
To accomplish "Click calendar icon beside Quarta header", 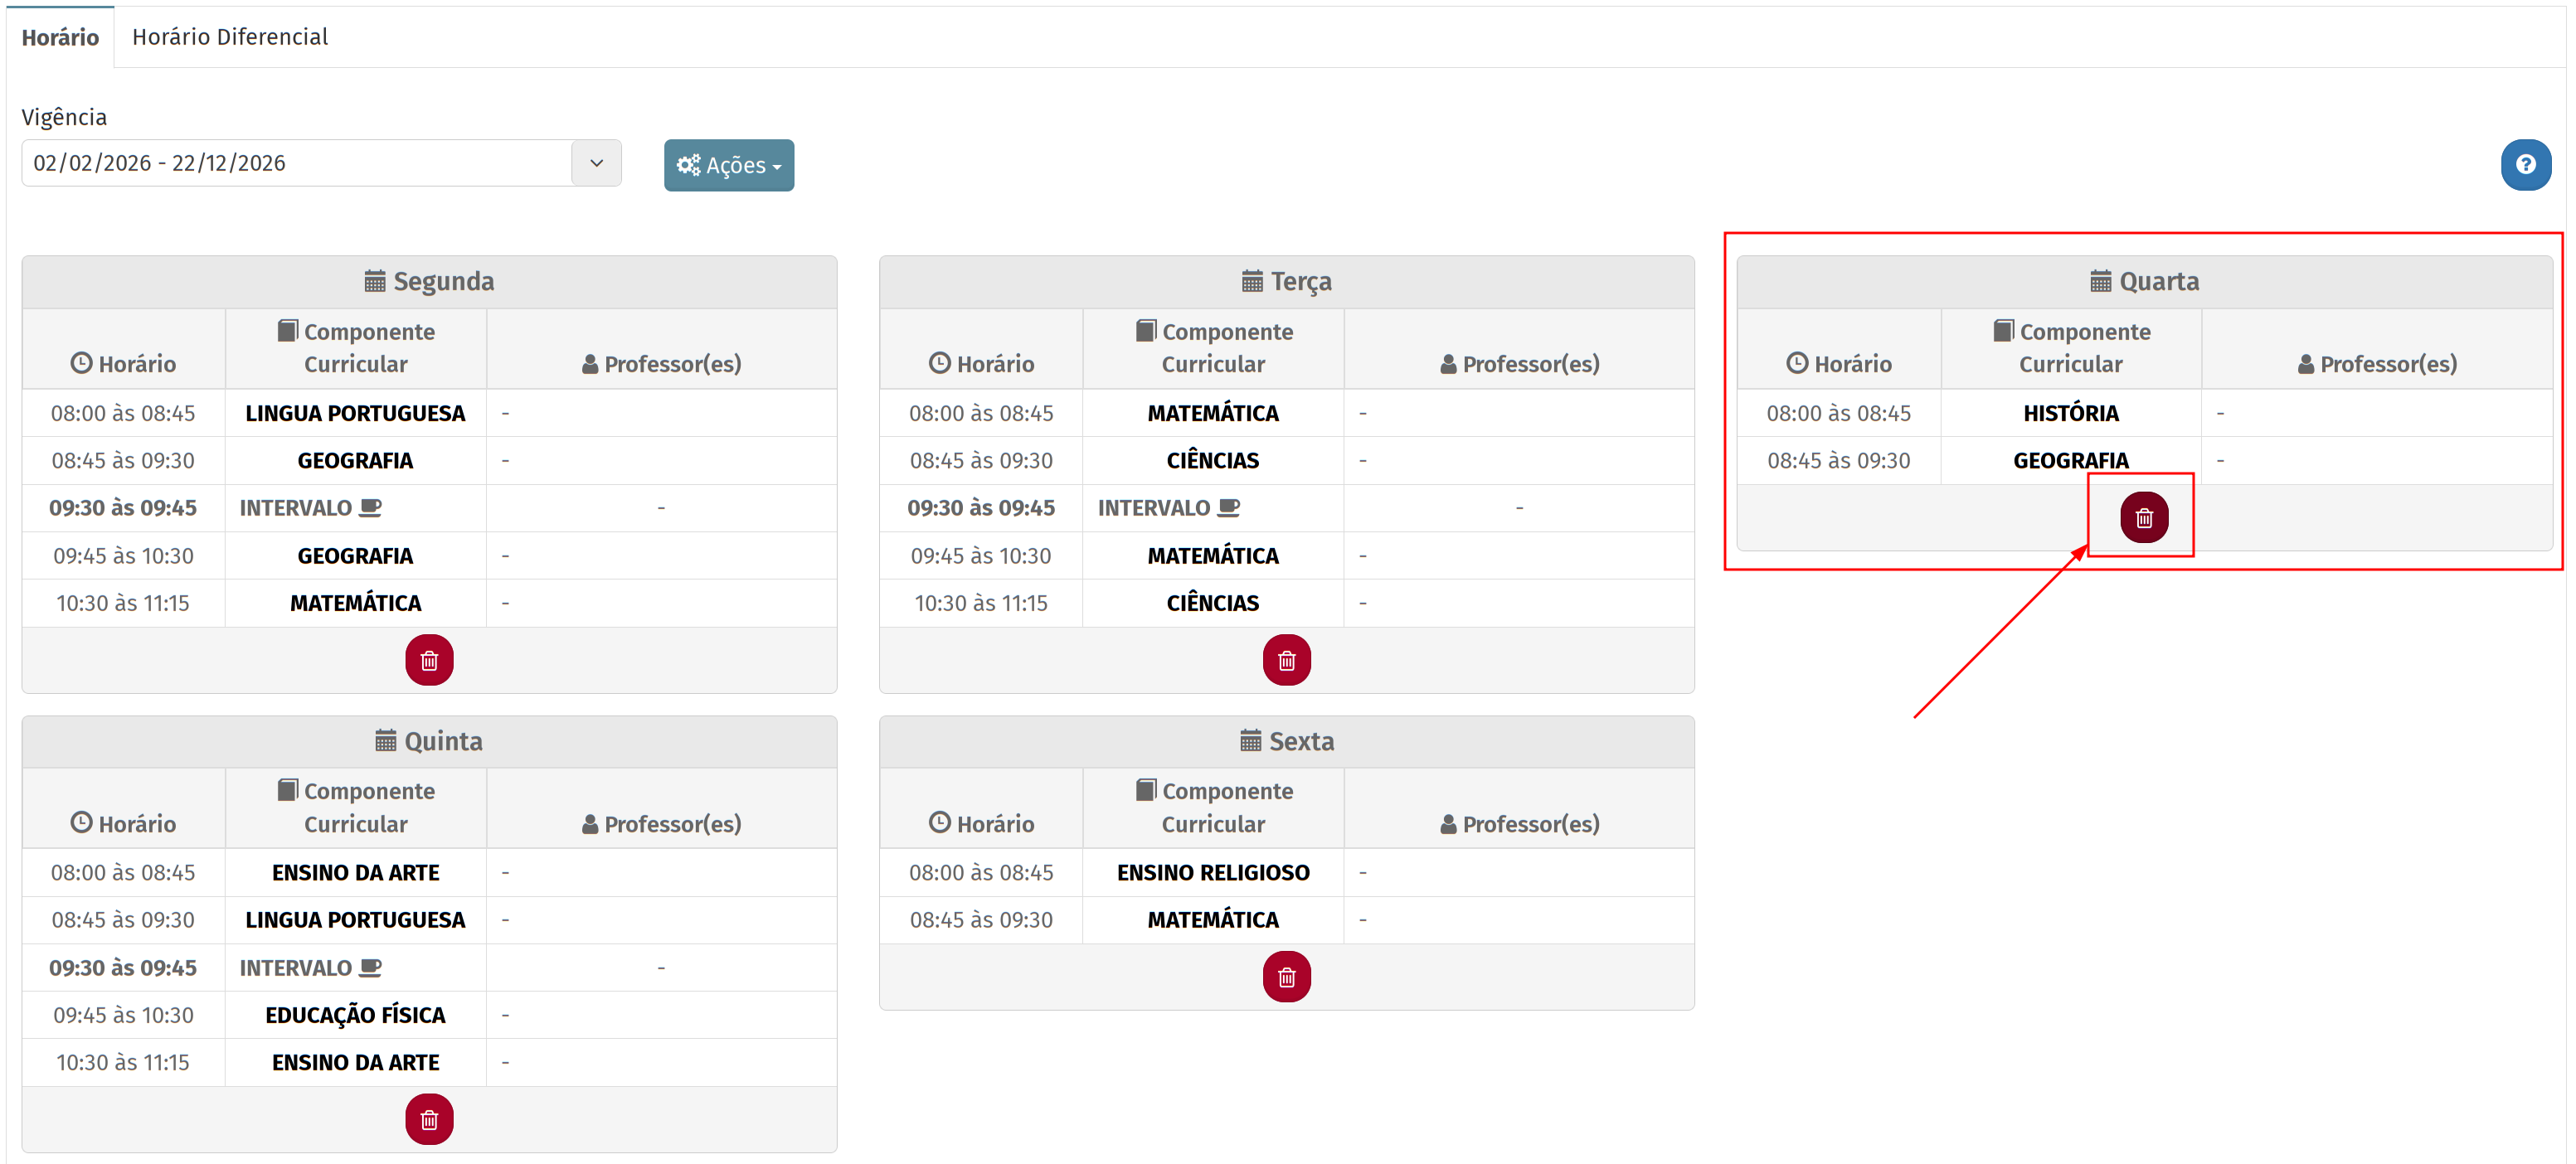I will coord(2100,281).
